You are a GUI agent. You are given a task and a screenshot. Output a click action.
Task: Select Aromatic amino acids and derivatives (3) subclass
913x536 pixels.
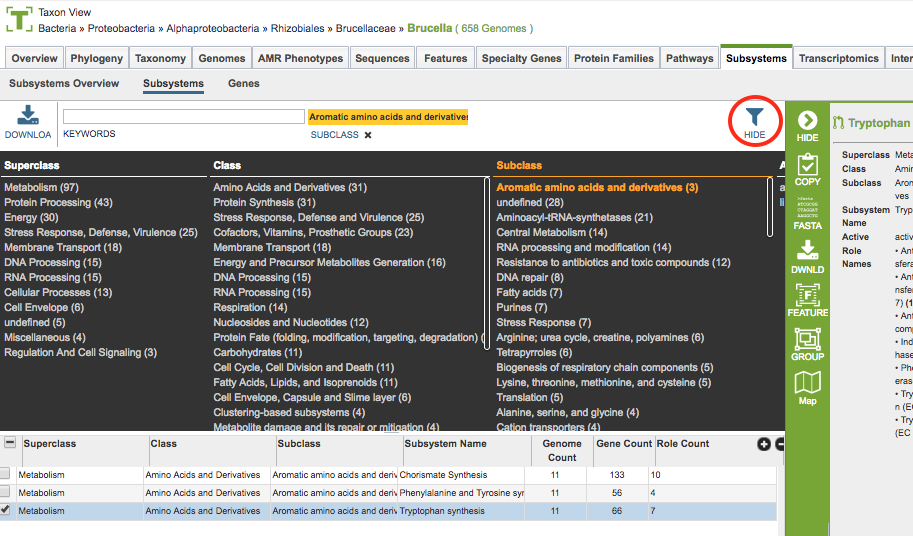(x=597, y=187)
